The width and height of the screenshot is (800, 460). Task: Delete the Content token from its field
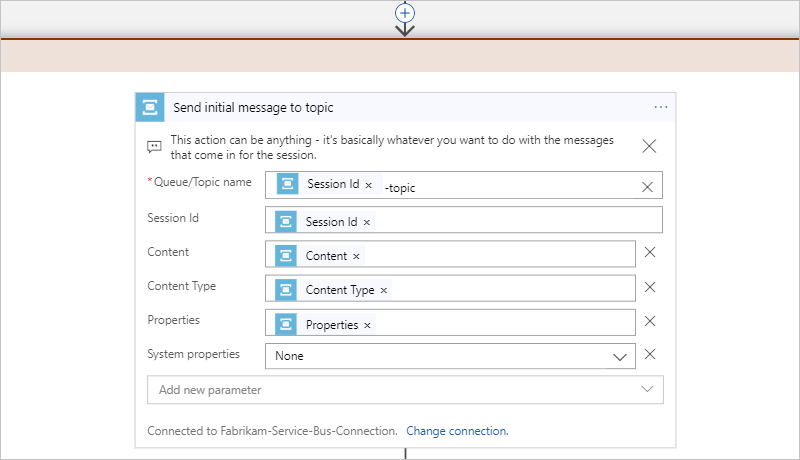click(356, 256)
